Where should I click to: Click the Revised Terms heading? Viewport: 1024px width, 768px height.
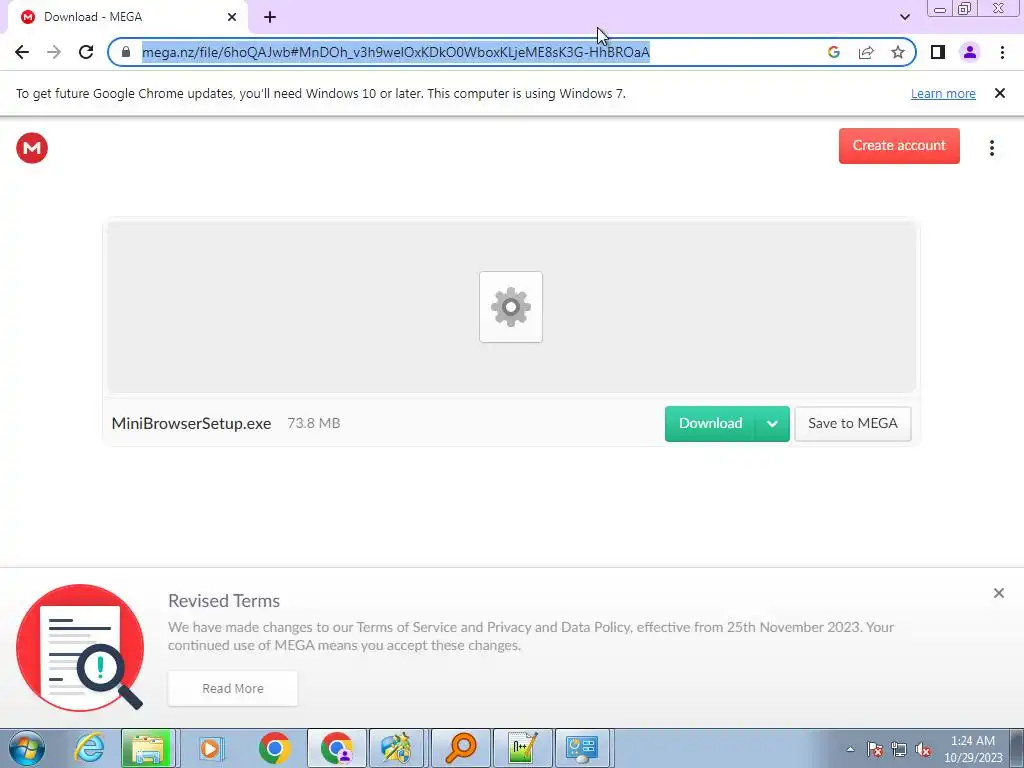coord(224,601)
